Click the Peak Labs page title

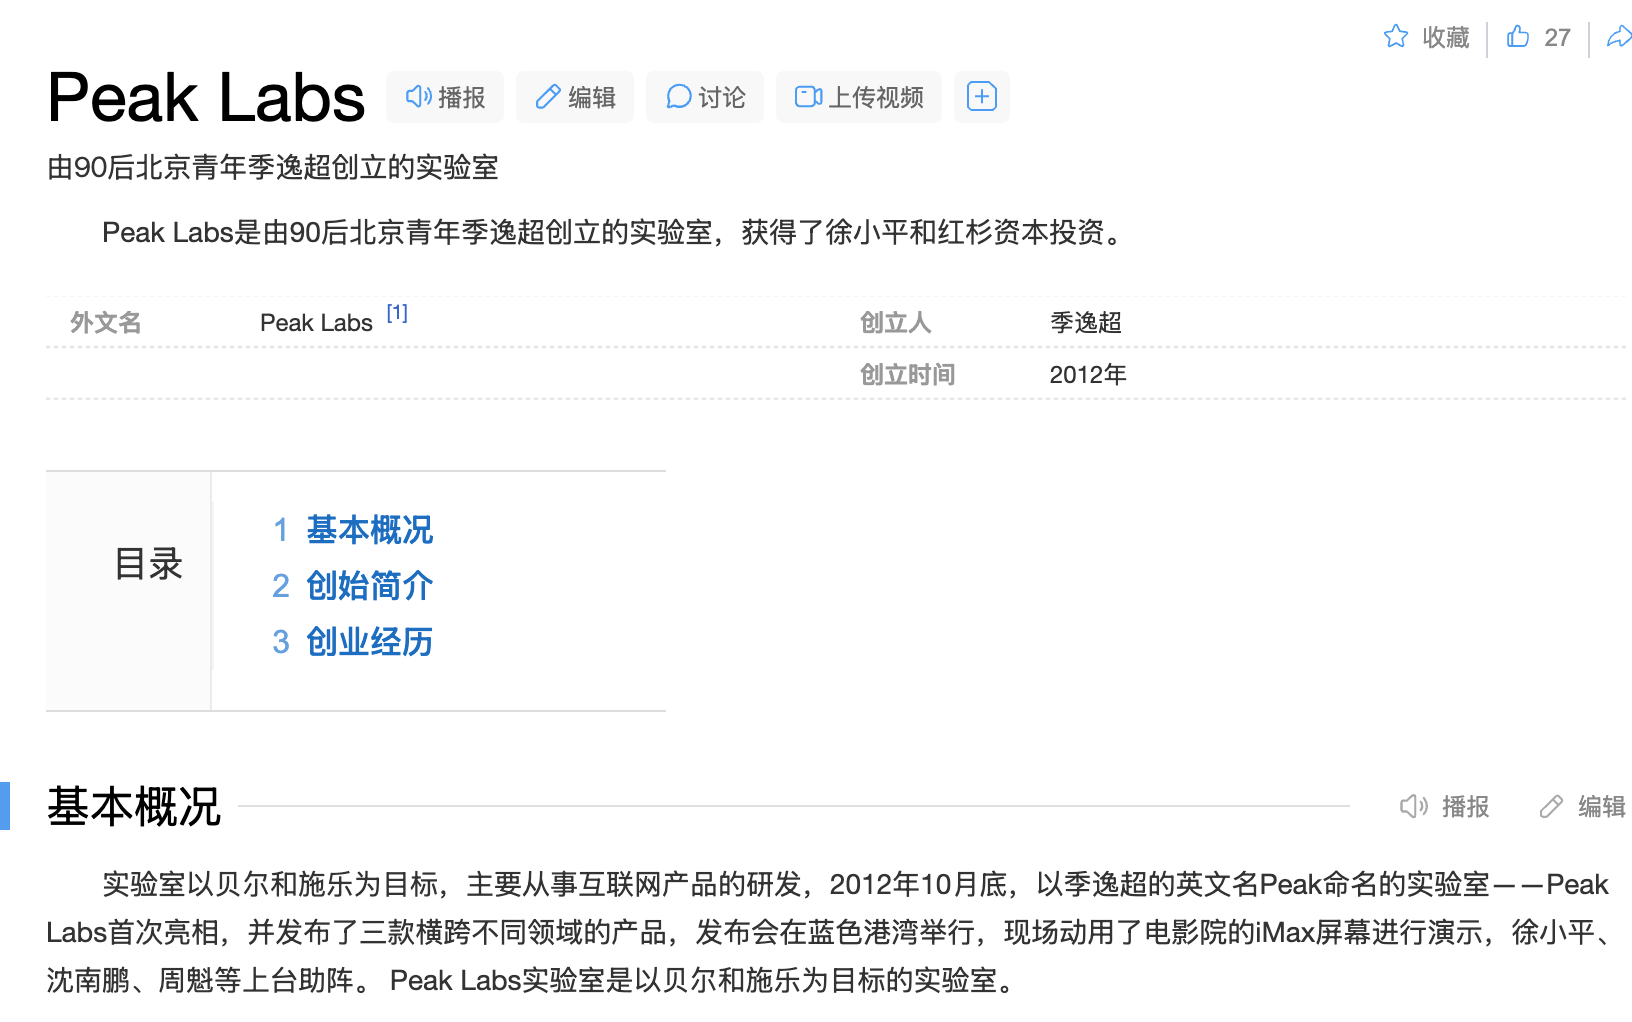pyautogui.click(x=206, y=98)
